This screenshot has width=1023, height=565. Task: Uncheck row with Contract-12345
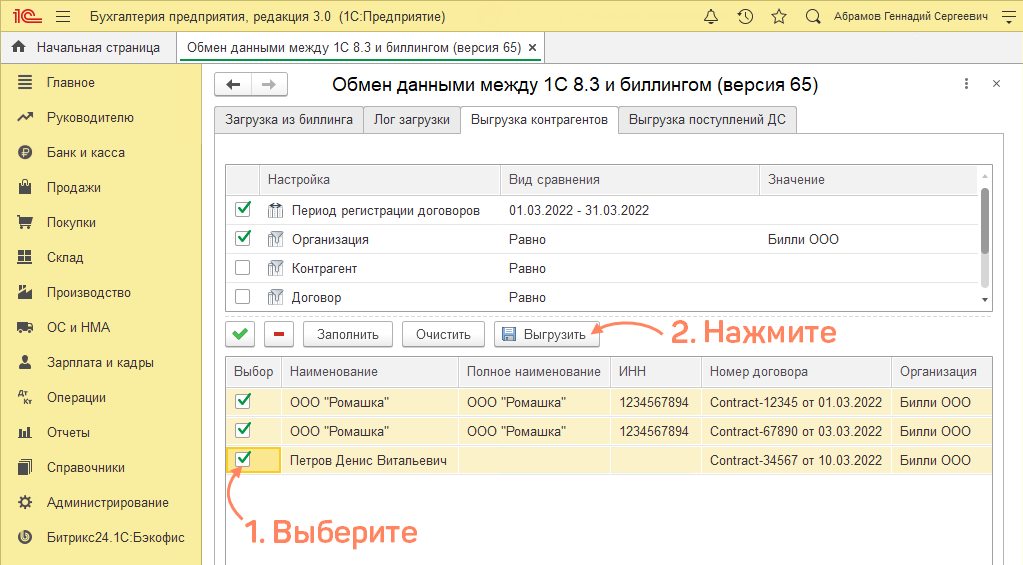tap(243, 402)
